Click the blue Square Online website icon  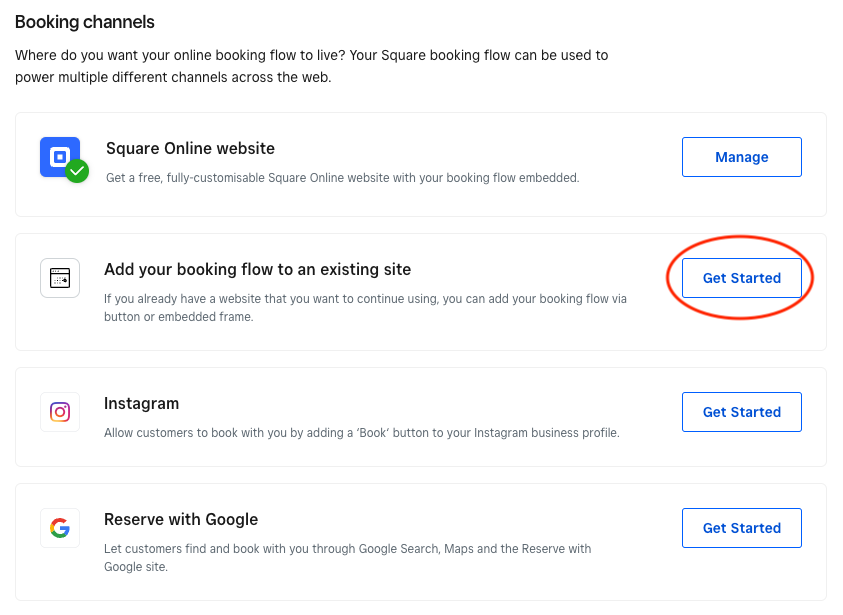[60, 157]
